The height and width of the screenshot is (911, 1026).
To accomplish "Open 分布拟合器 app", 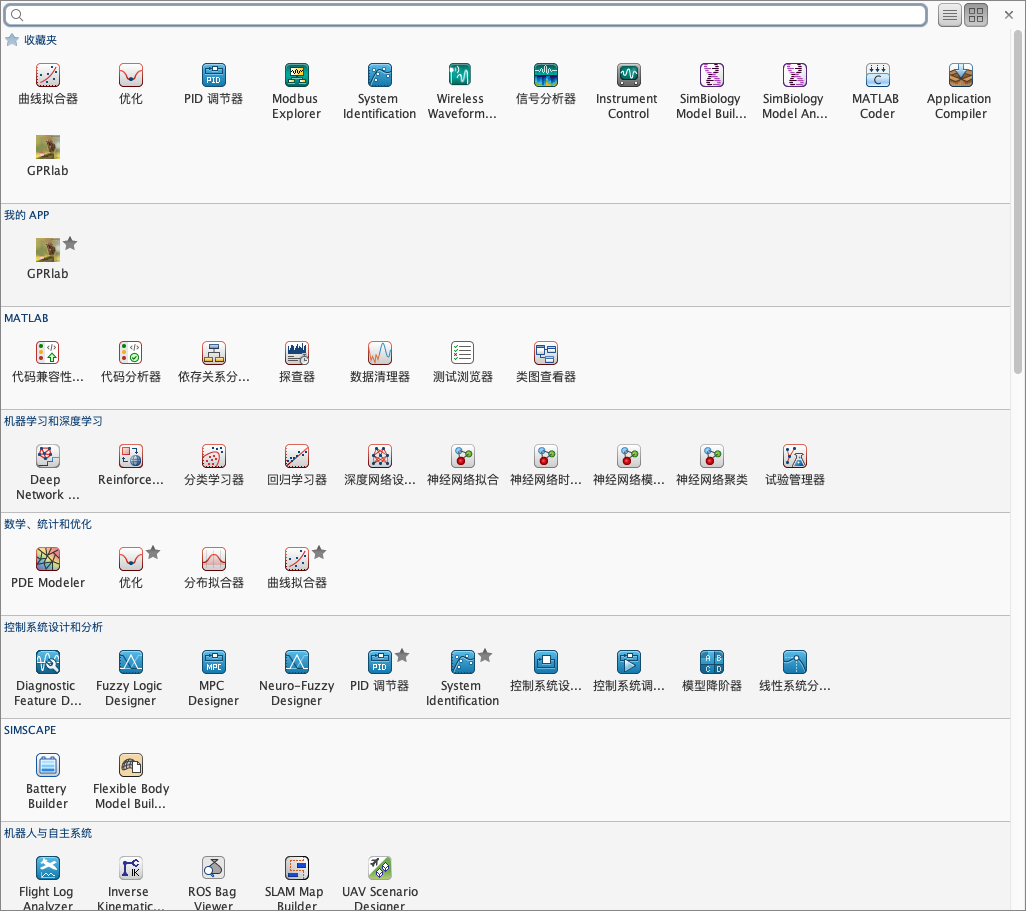I will coord(213,568).
